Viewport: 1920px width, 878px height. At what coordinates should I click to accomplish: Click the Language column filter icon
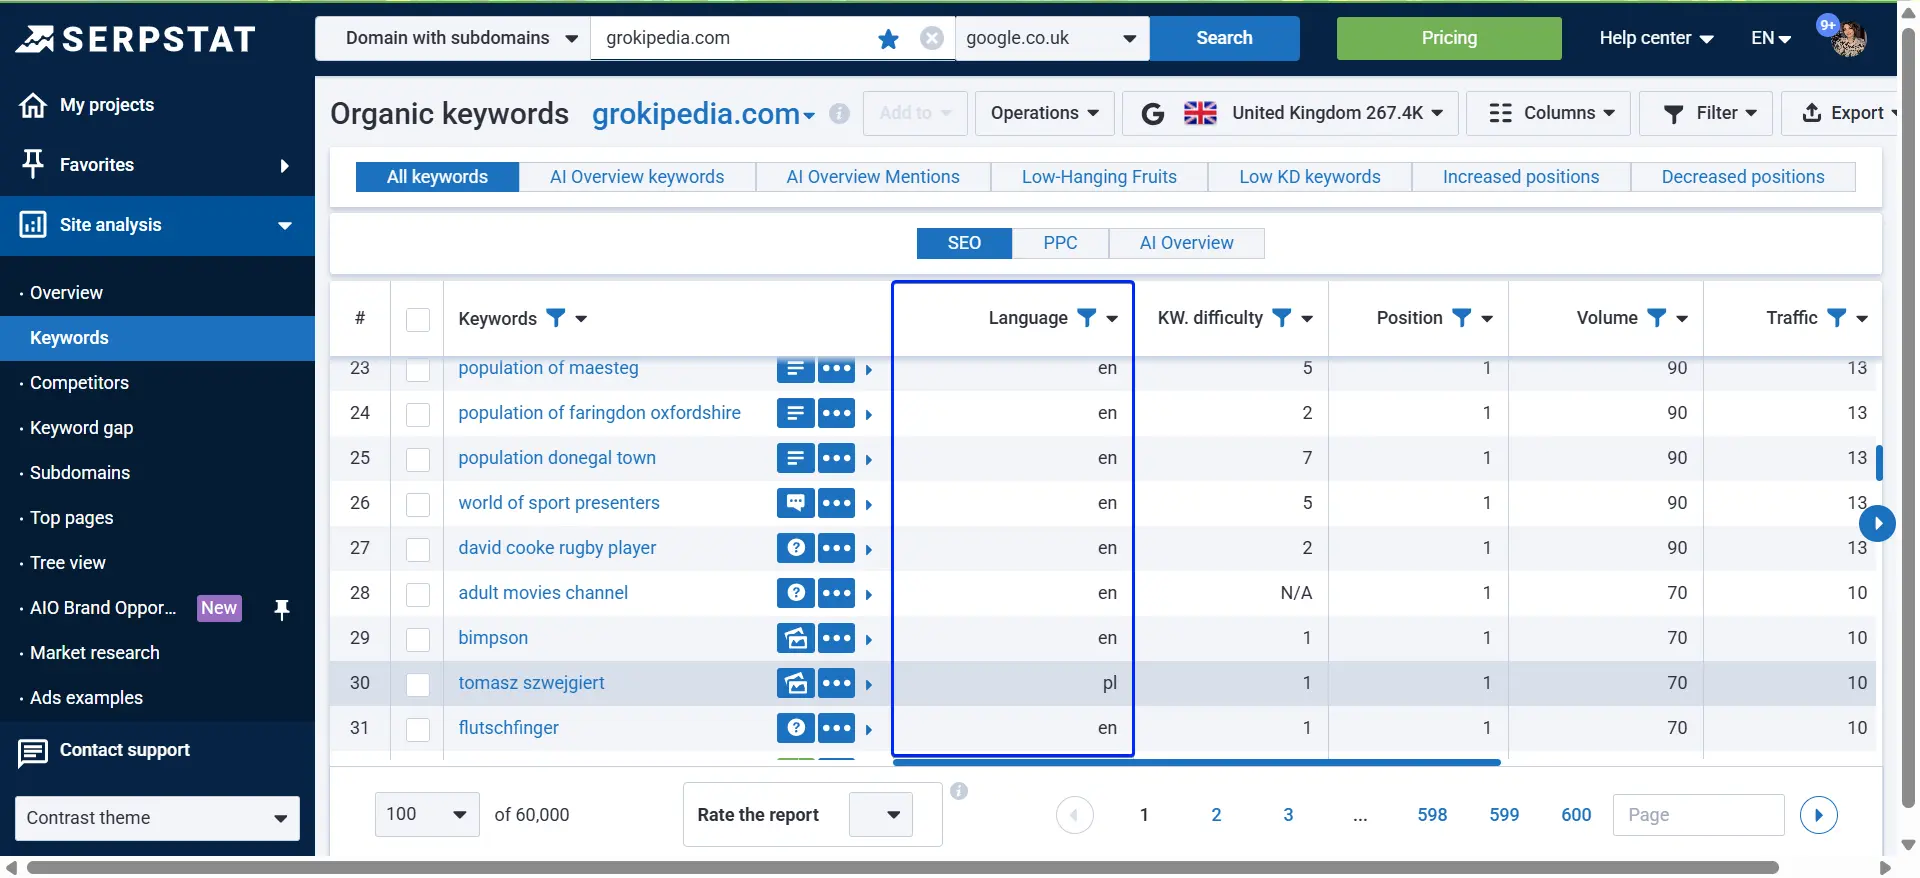(1087, 318)
